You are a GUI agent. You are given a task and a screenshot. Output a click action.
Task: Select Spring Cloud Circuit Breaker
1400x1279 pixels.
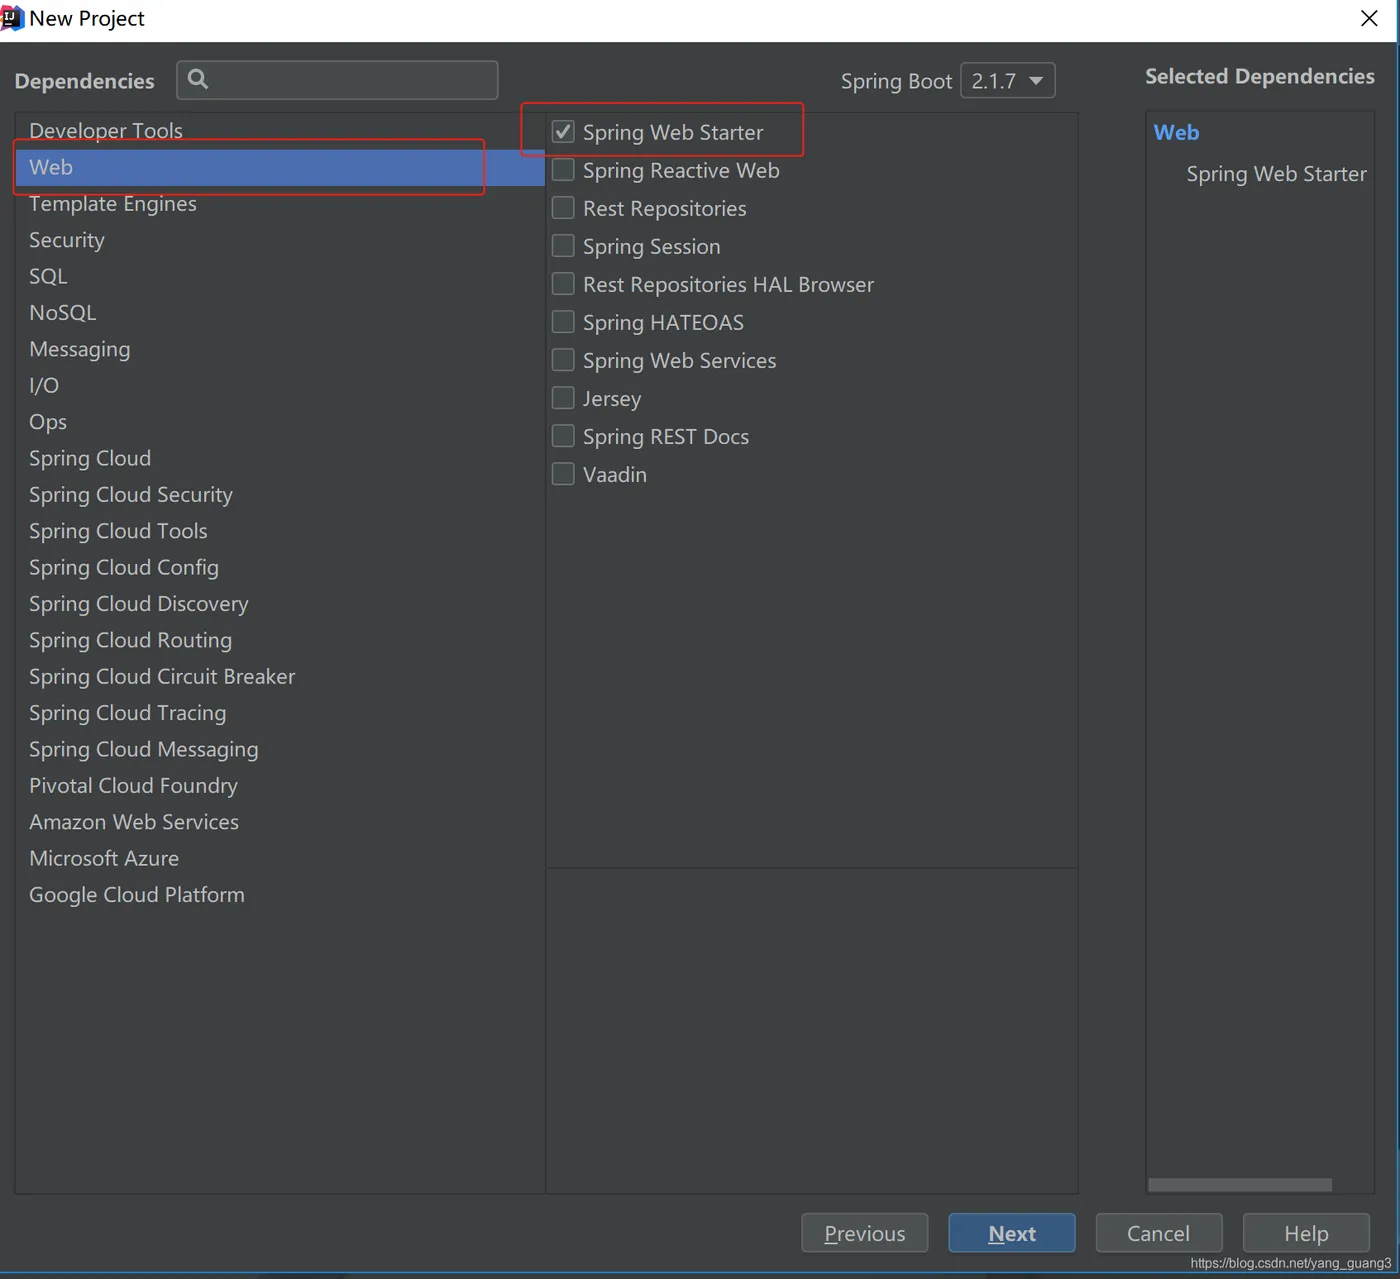click(280, 677)
